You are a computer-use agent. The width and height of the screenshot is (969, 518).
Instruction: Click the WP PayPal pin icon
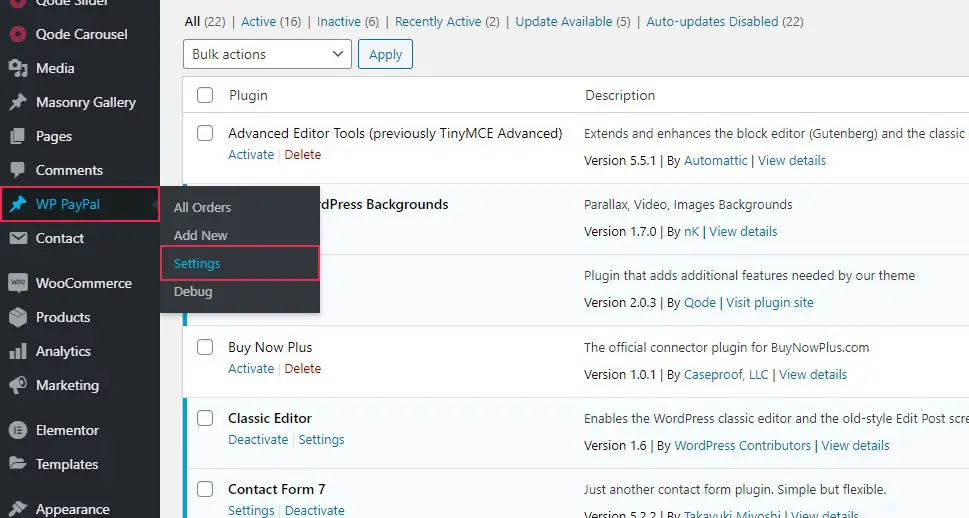[x=18, y=204]
